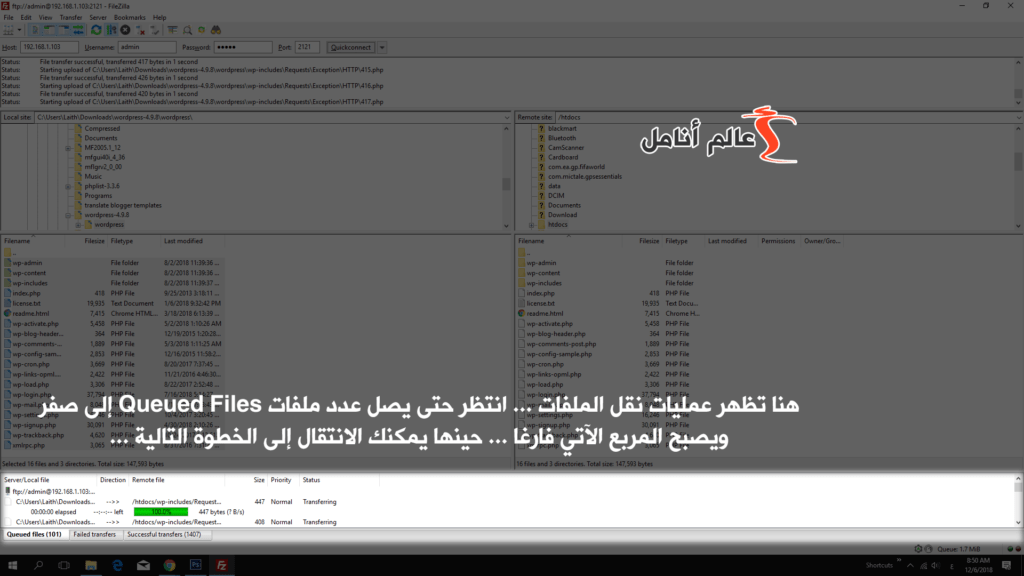Open the Transfer menu
This screenshot has height=576, width=1024.
coord(71,17)
